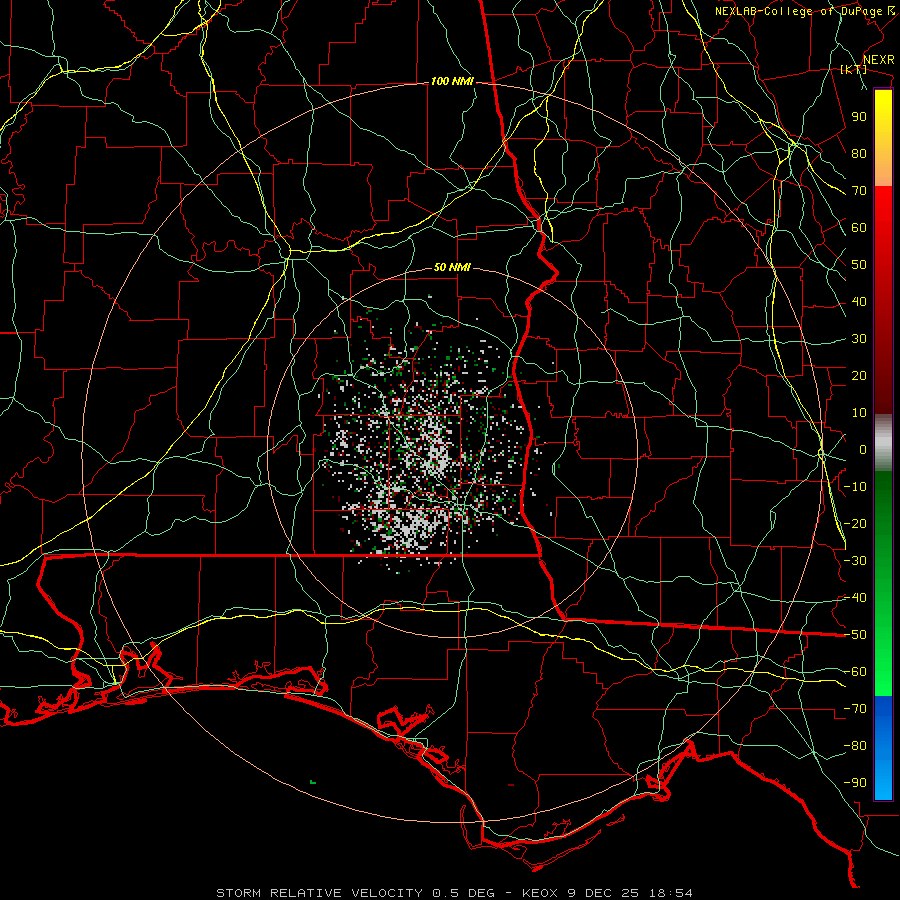
Task: Click the -70 value on the velocity scale
Action: click(x=855, y=709)
